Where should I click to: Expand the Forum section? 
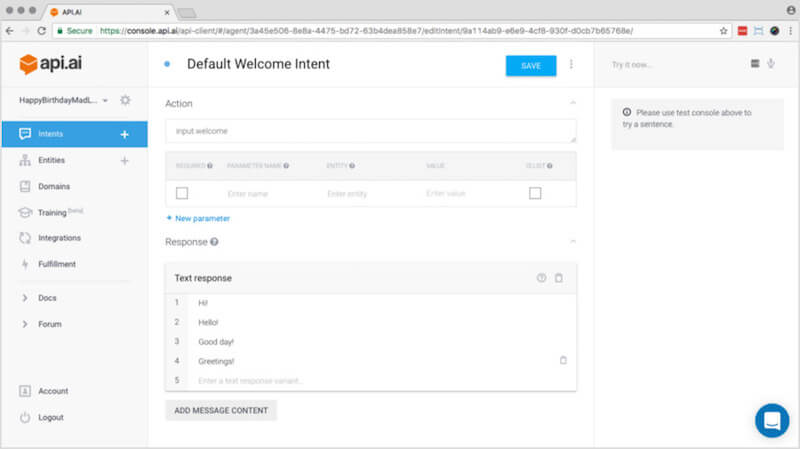pos(49,324)
